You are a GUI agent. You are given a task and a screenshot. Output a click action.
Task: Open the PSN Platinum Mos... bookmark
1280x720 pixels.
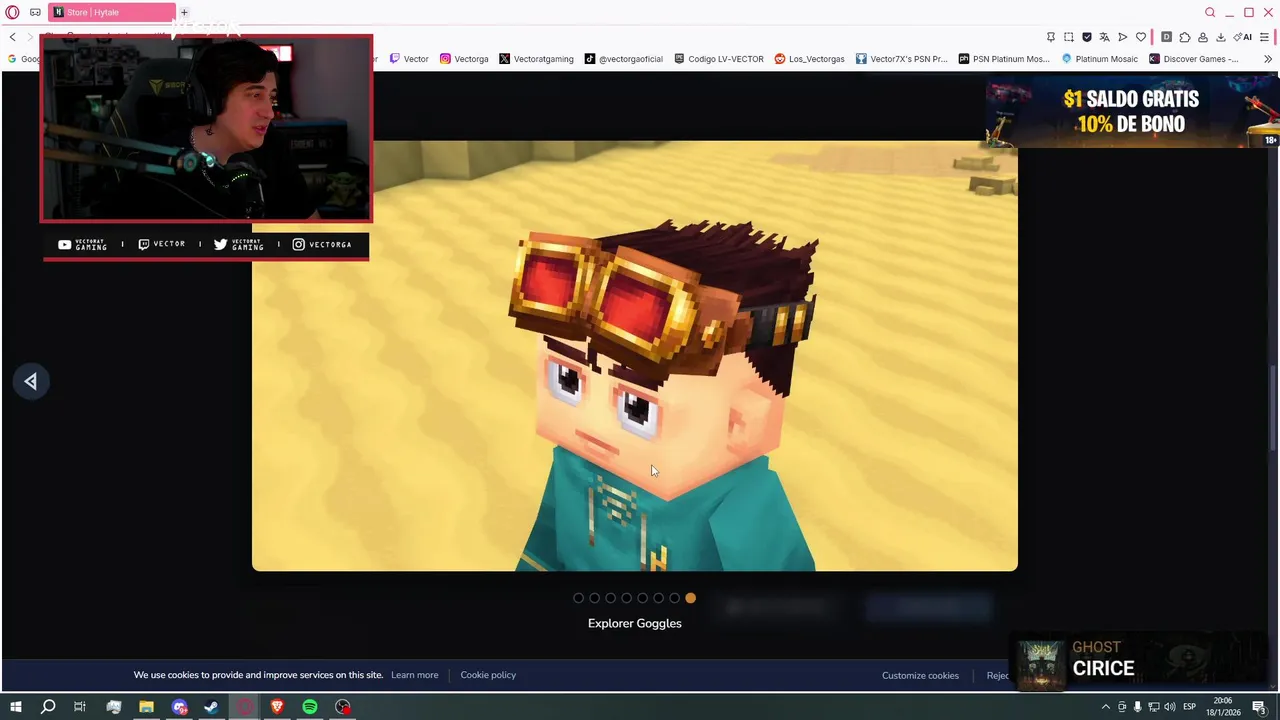click(x=1004, y=59)
